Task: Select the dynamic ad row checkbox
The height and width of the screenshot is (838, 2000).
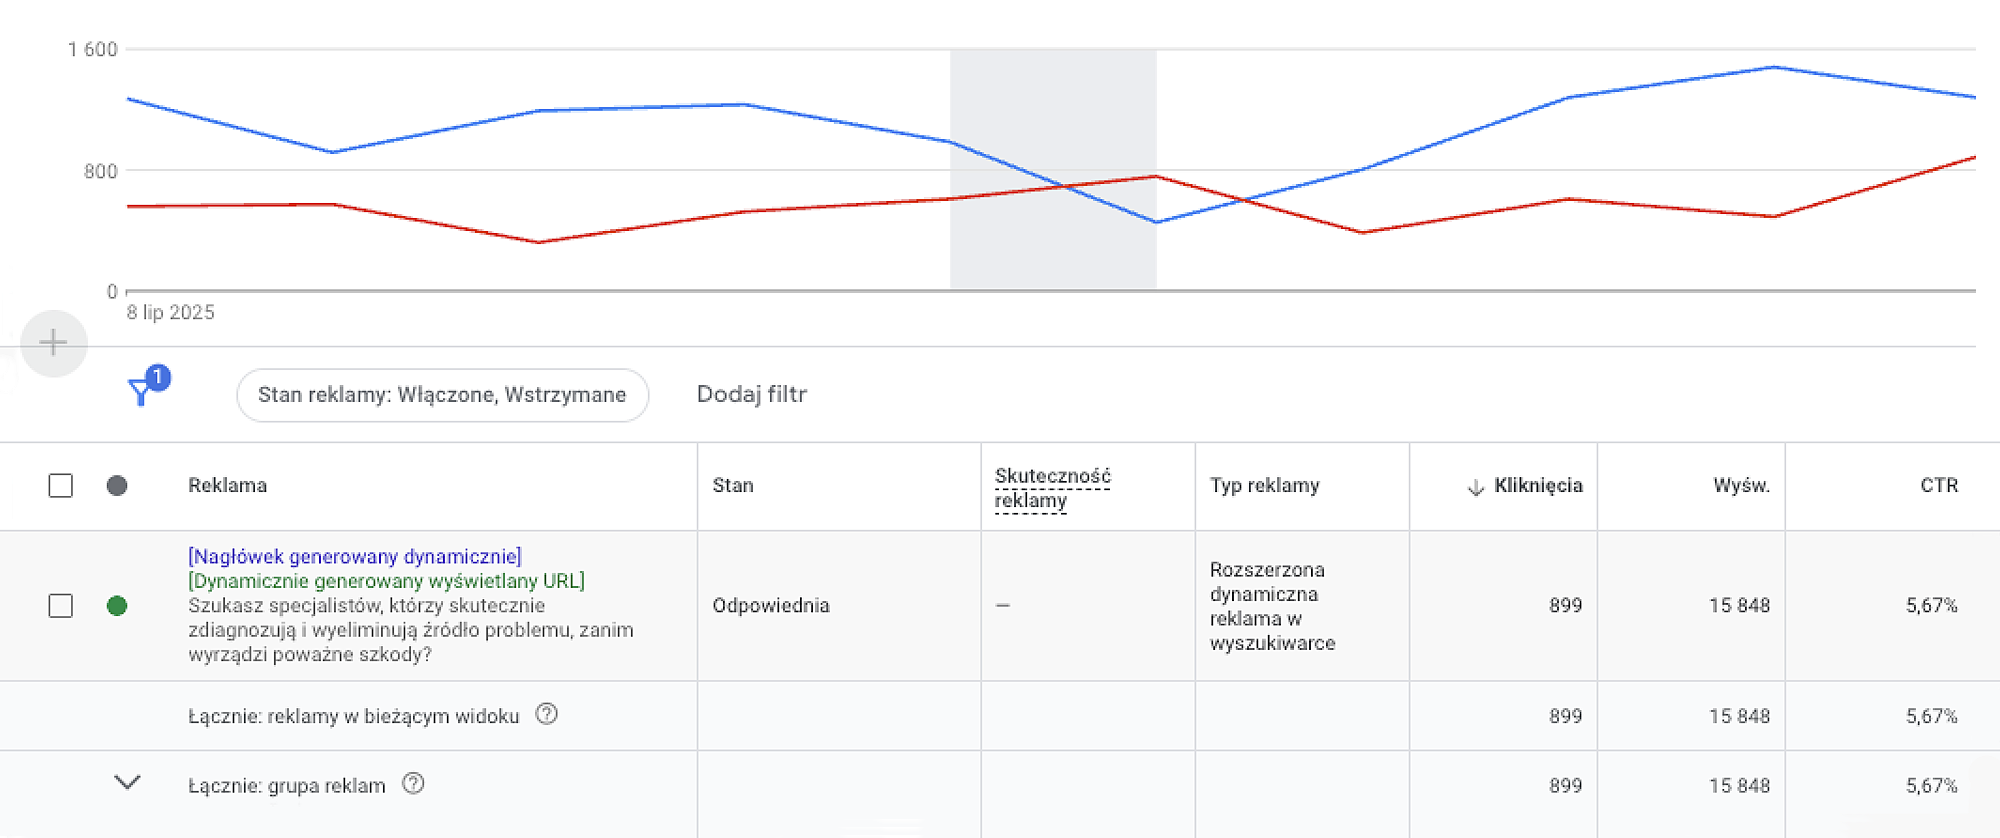Action: [x=61, y=605]
